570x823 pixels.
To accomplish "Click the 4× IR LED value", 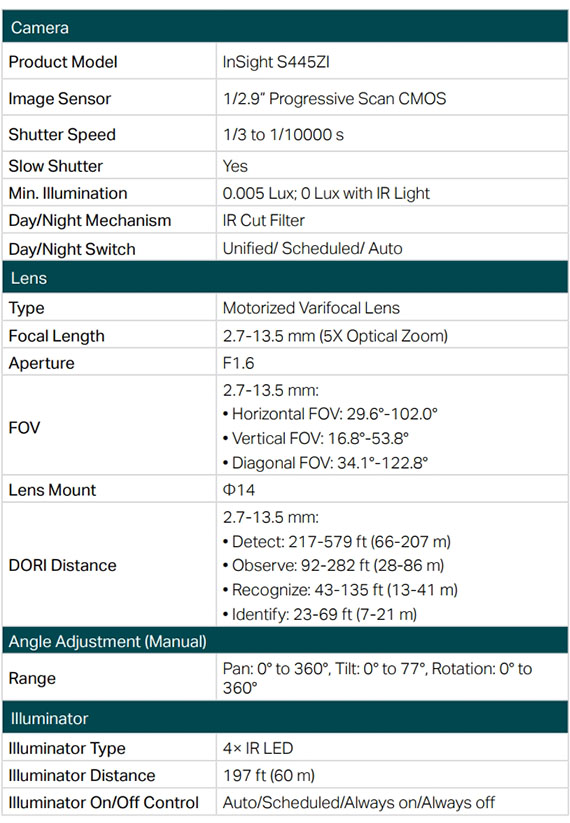I will point(258,748).
